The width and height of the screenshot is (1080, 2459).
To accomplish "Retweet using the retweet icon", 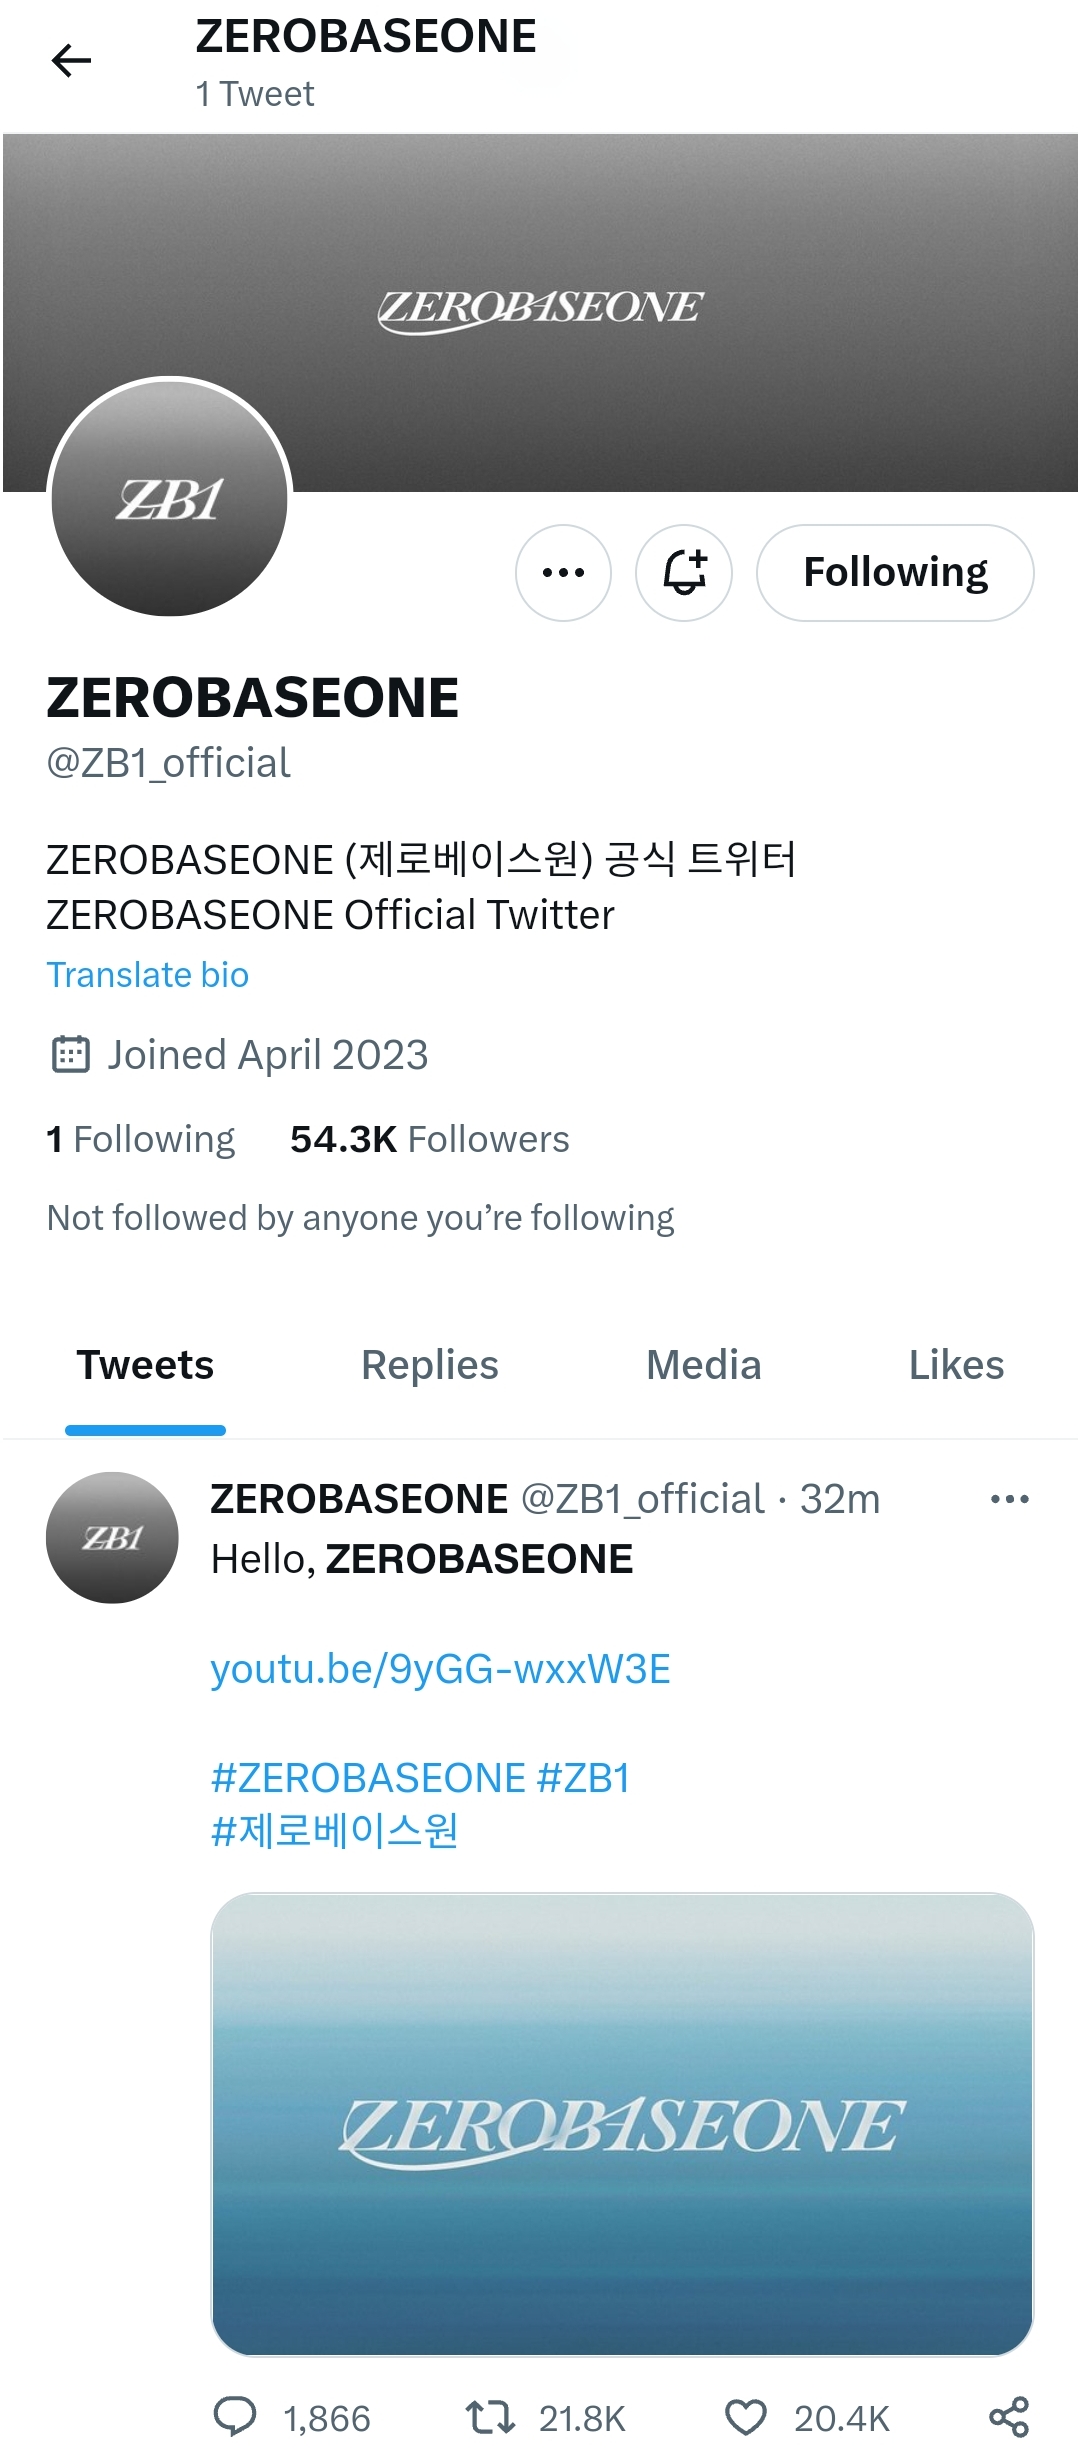I will pos(490,2418).
